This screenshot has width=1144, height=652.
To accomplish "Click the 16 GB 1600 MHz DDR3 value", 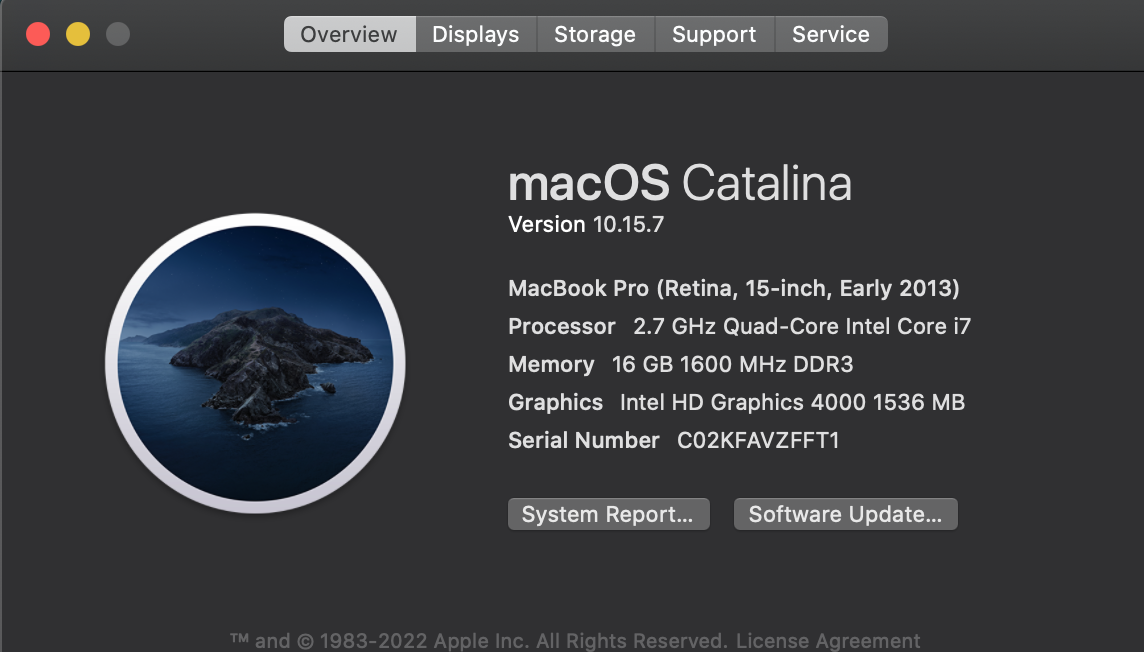I will 733,365.
